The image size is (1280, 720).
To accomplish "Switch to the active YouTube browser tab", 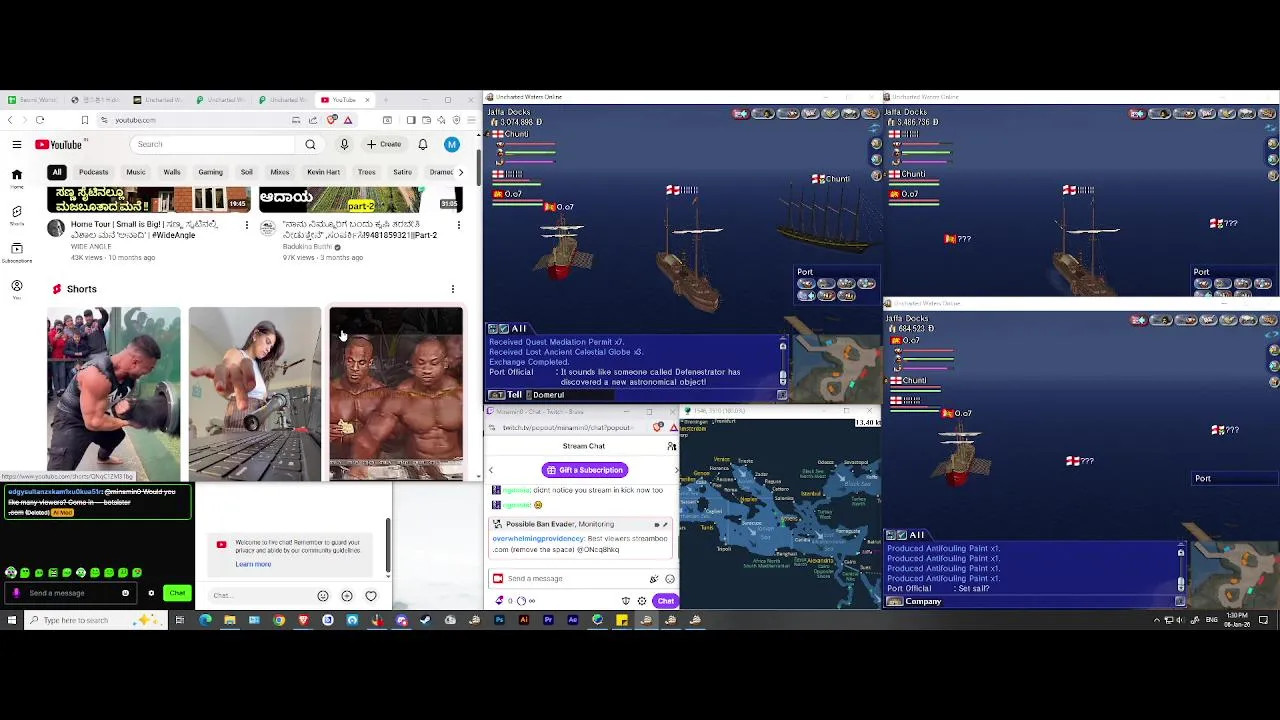I will [x=343, y=100].
